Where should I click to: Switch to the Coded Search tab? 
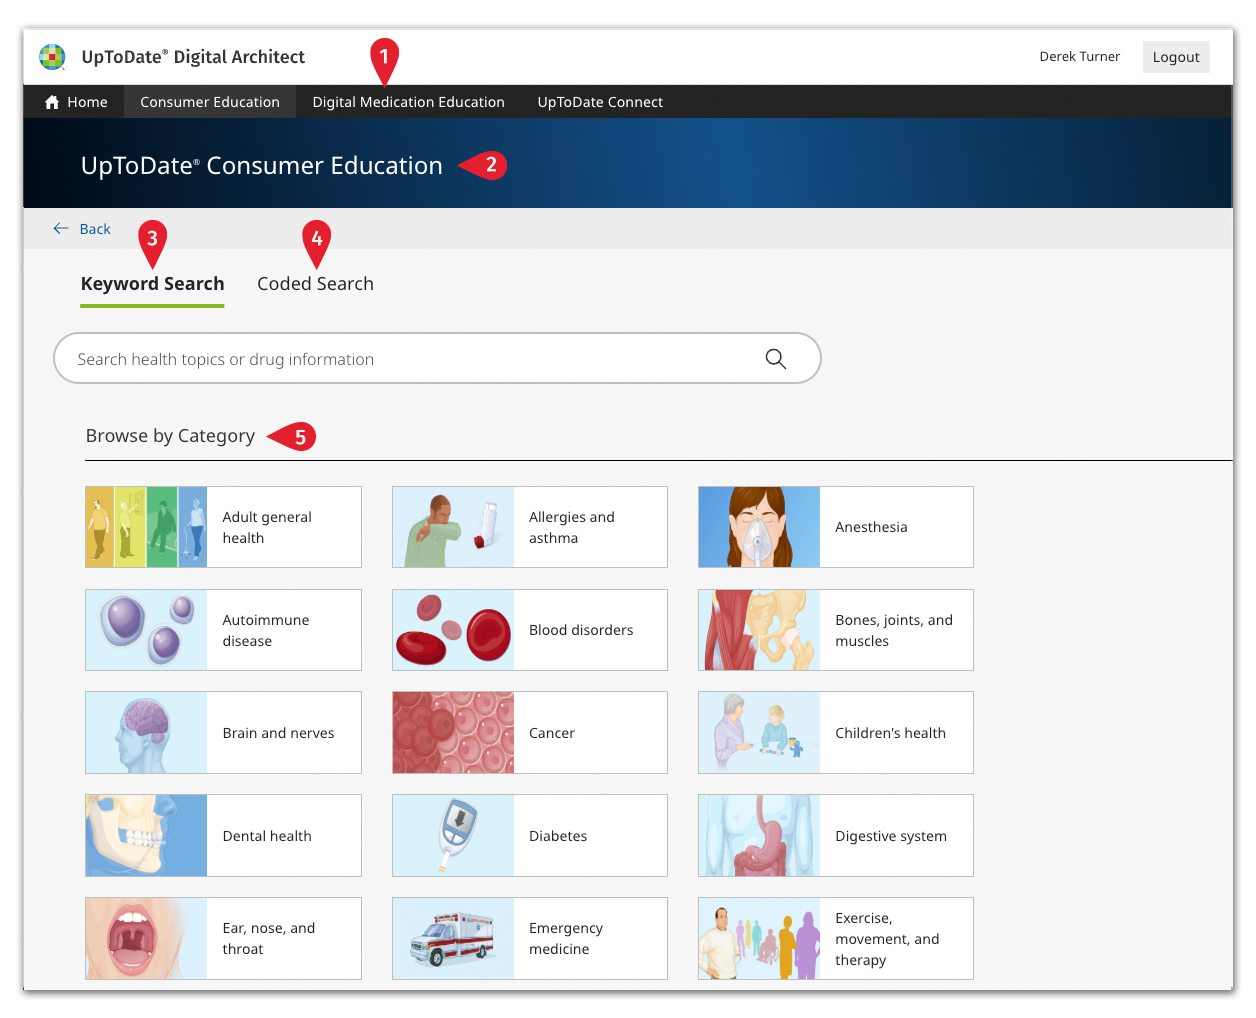click(315, 283)
